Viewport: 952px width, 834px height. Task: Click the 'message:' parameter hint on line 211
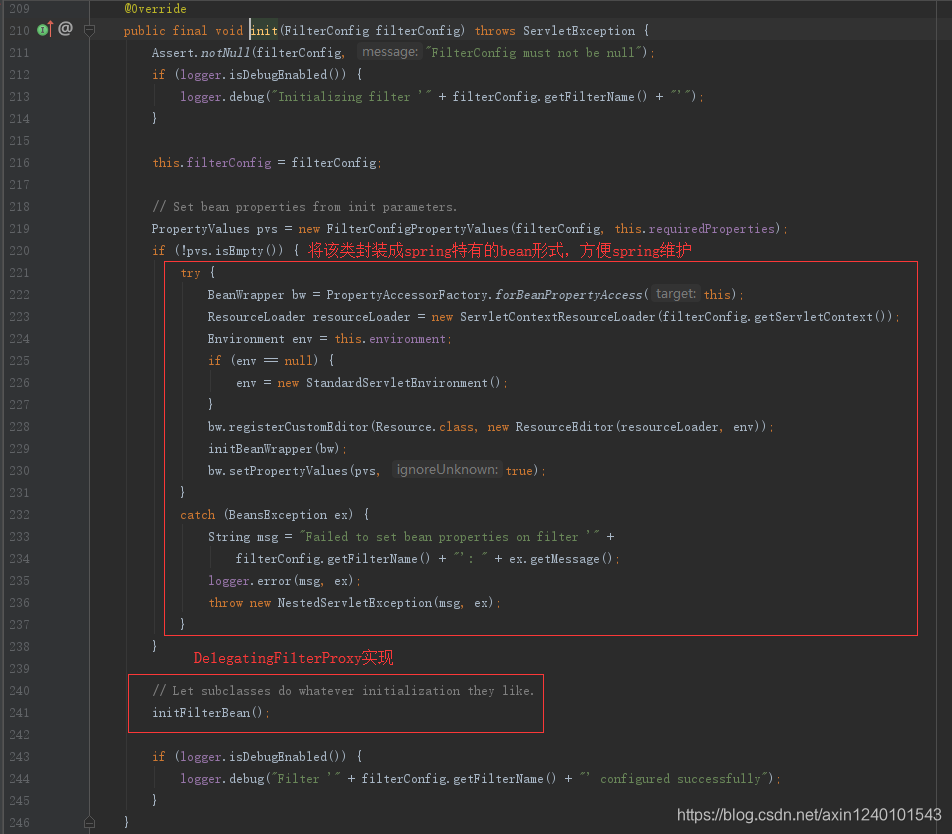(x=390, y=52)
